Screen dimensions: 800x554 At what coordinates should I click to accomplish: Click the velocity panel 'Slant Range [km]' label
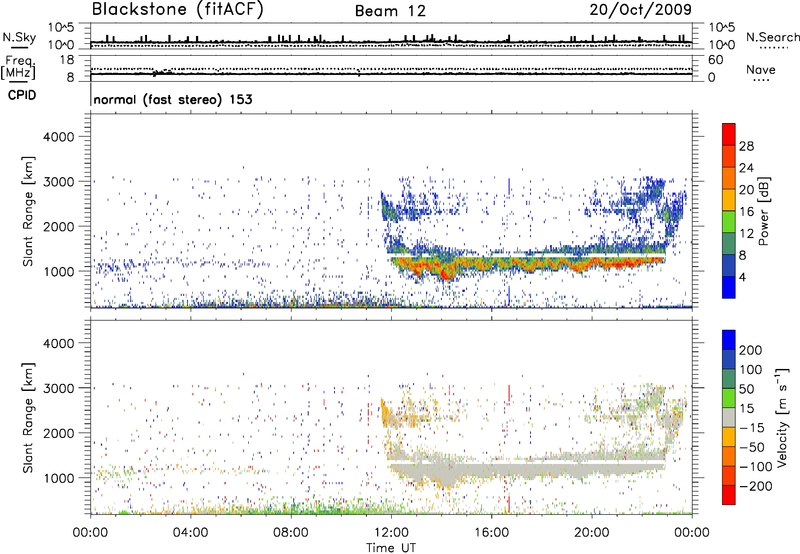28,417
